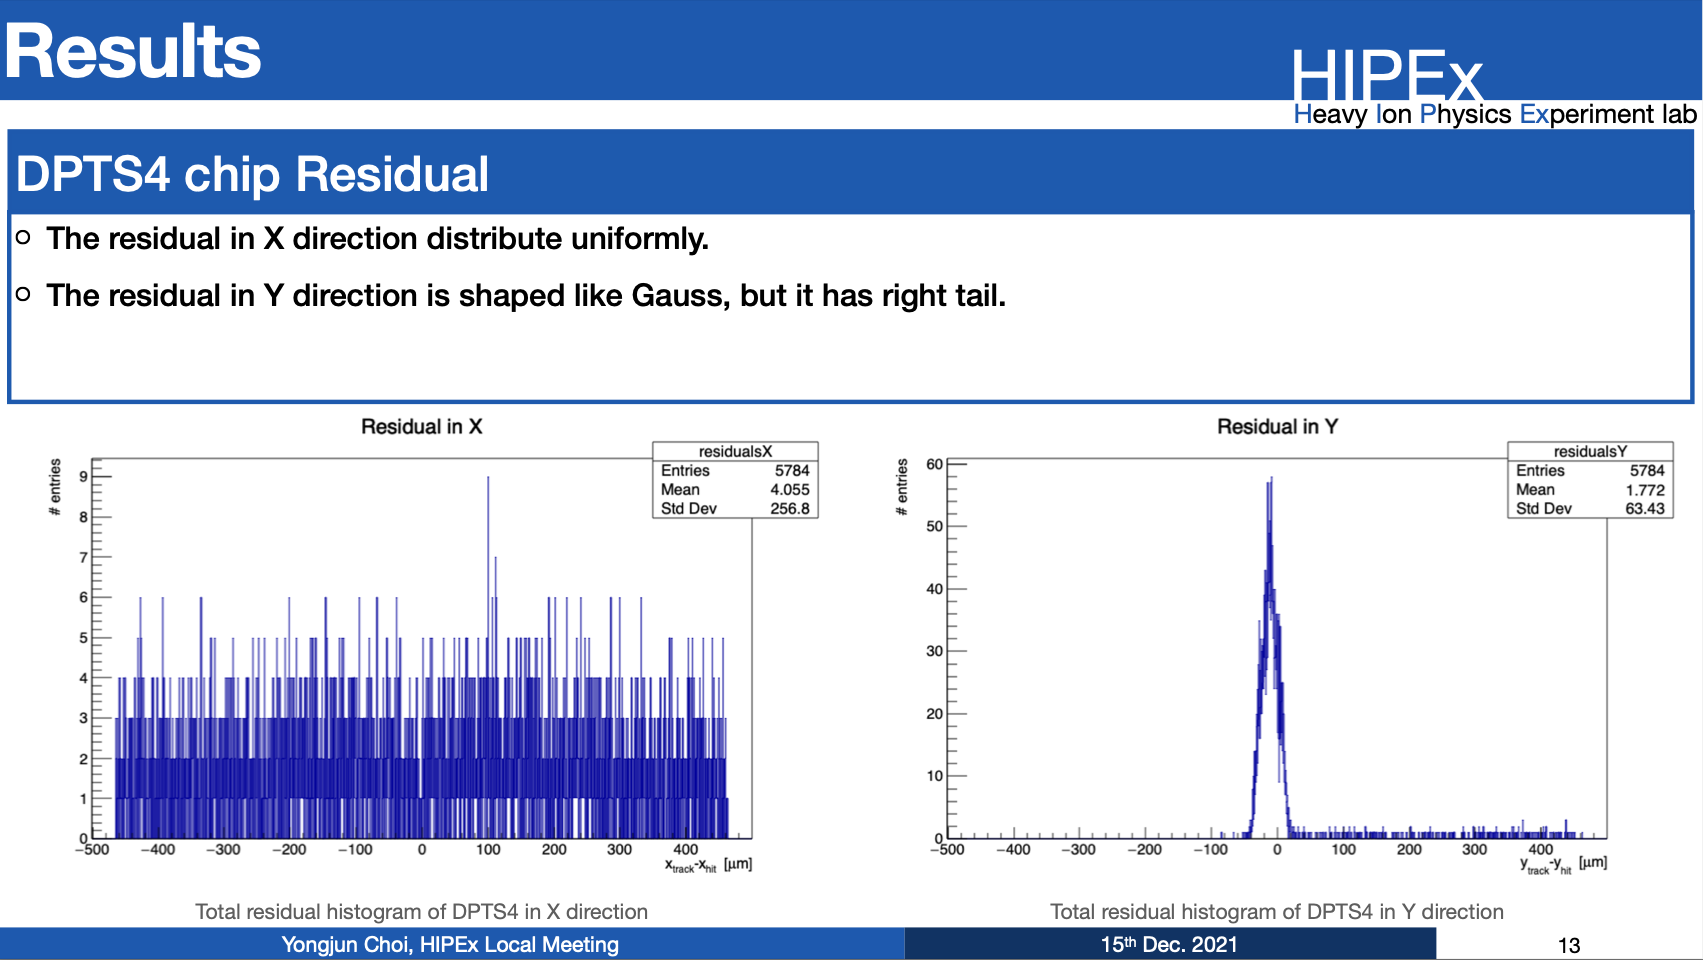Select the bullet about Y direction Gauss shape

tap(526, 296)
